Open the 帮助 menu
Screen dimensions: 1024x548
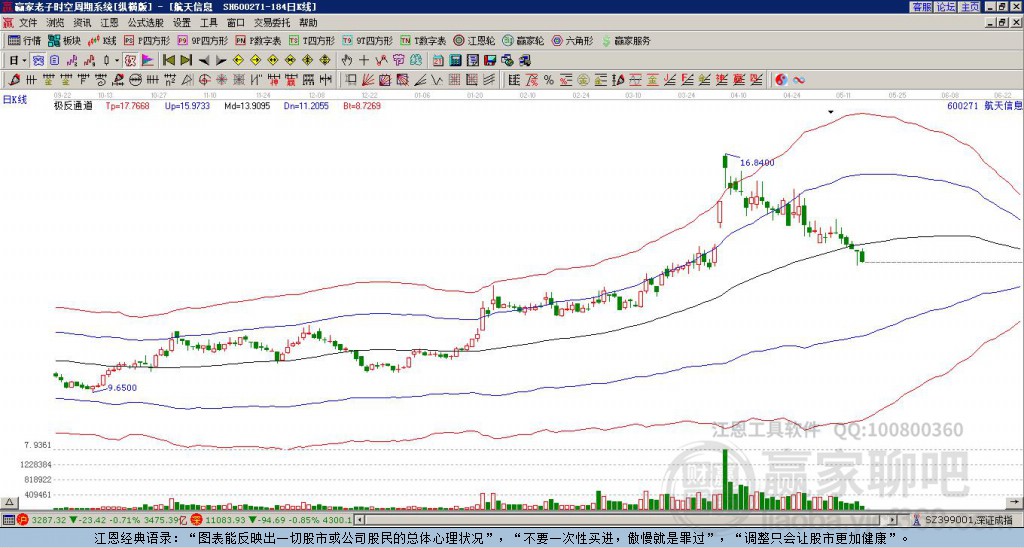pyautogui.click(x=308, y=23)
